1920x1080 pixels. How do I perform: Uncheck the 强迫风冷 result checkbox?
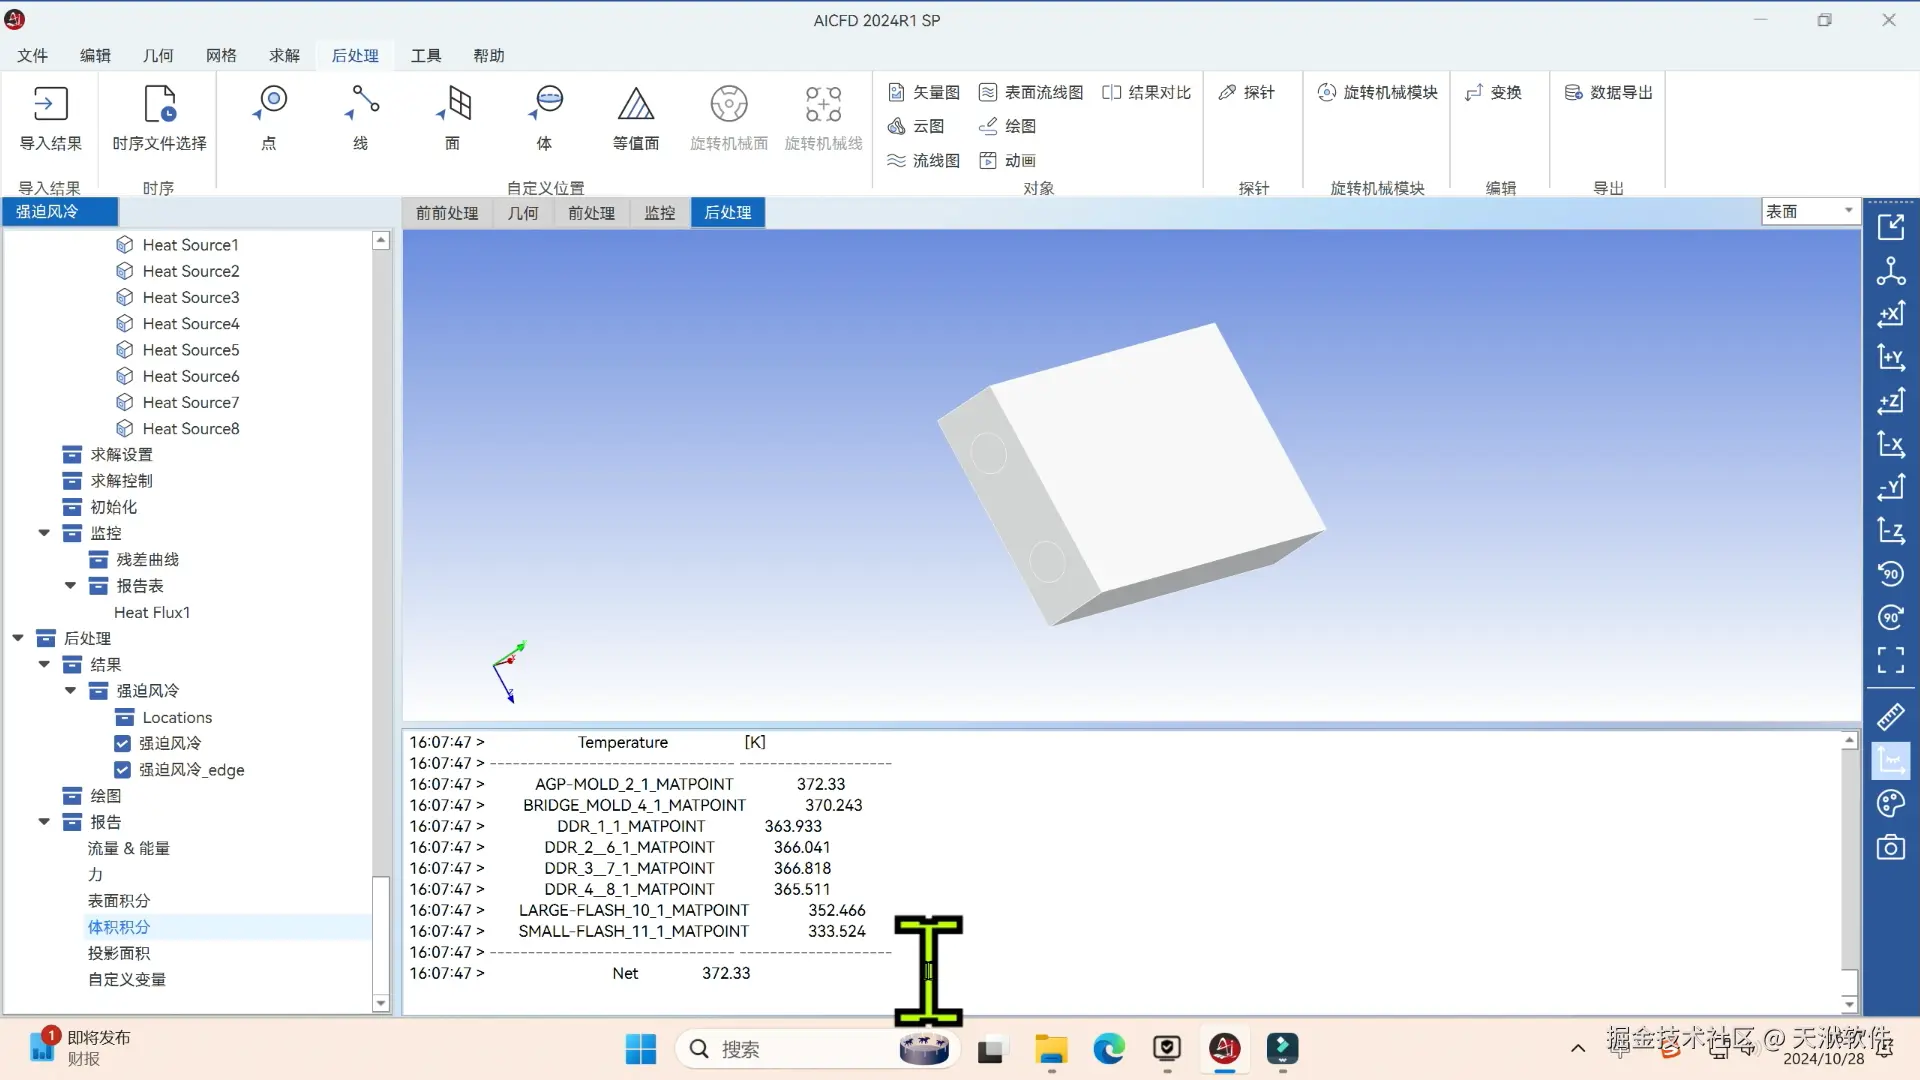[122, 743]
